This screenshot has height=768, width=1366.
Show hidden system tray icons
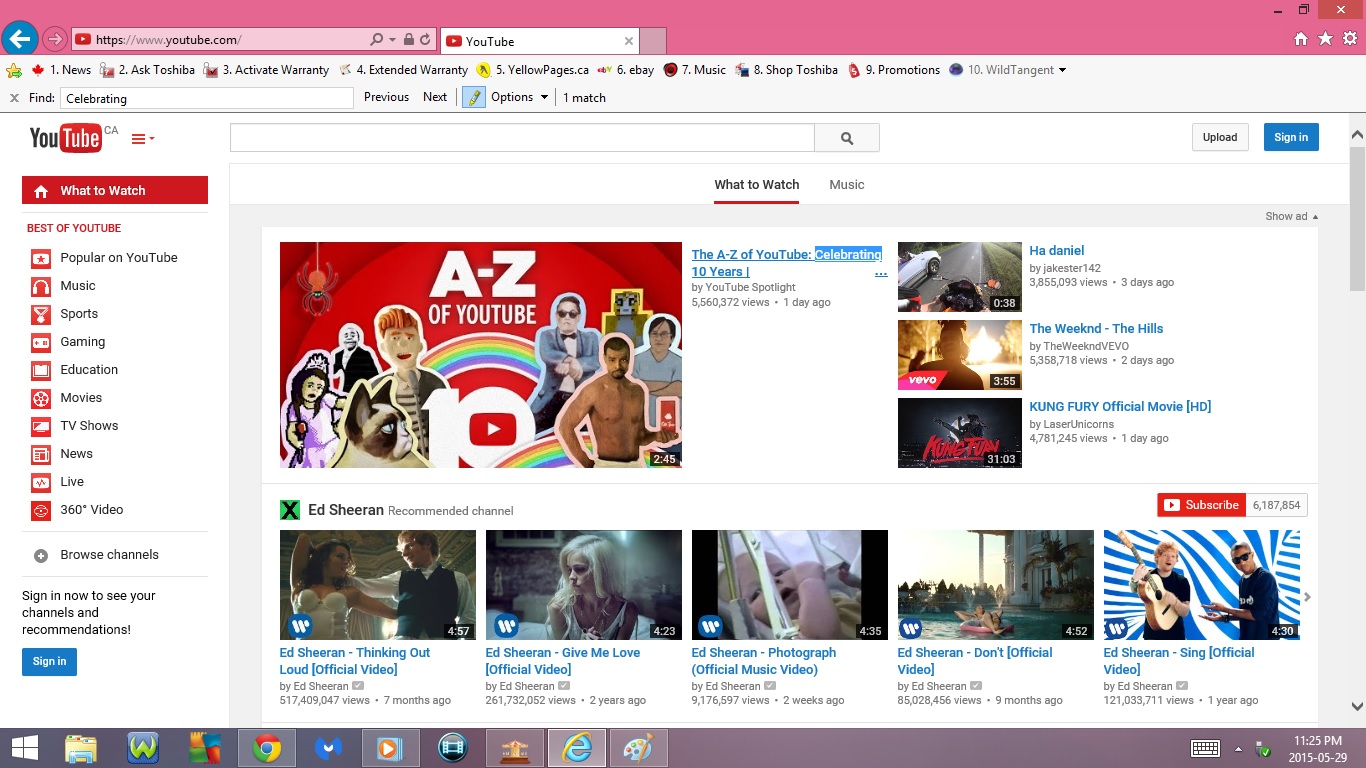tap(1238, 749)
